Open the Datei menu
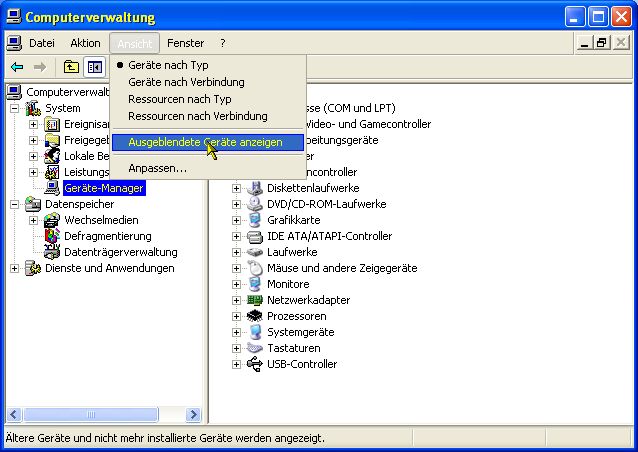Screen dimensions: 638x452 [x=42, y=43]
